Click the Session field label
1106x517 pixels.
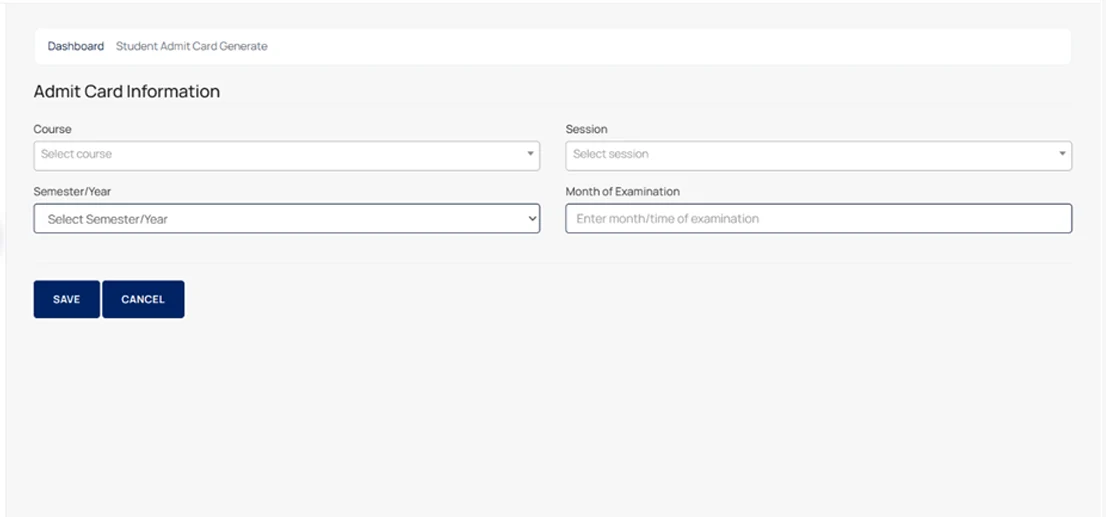point(586,129)
